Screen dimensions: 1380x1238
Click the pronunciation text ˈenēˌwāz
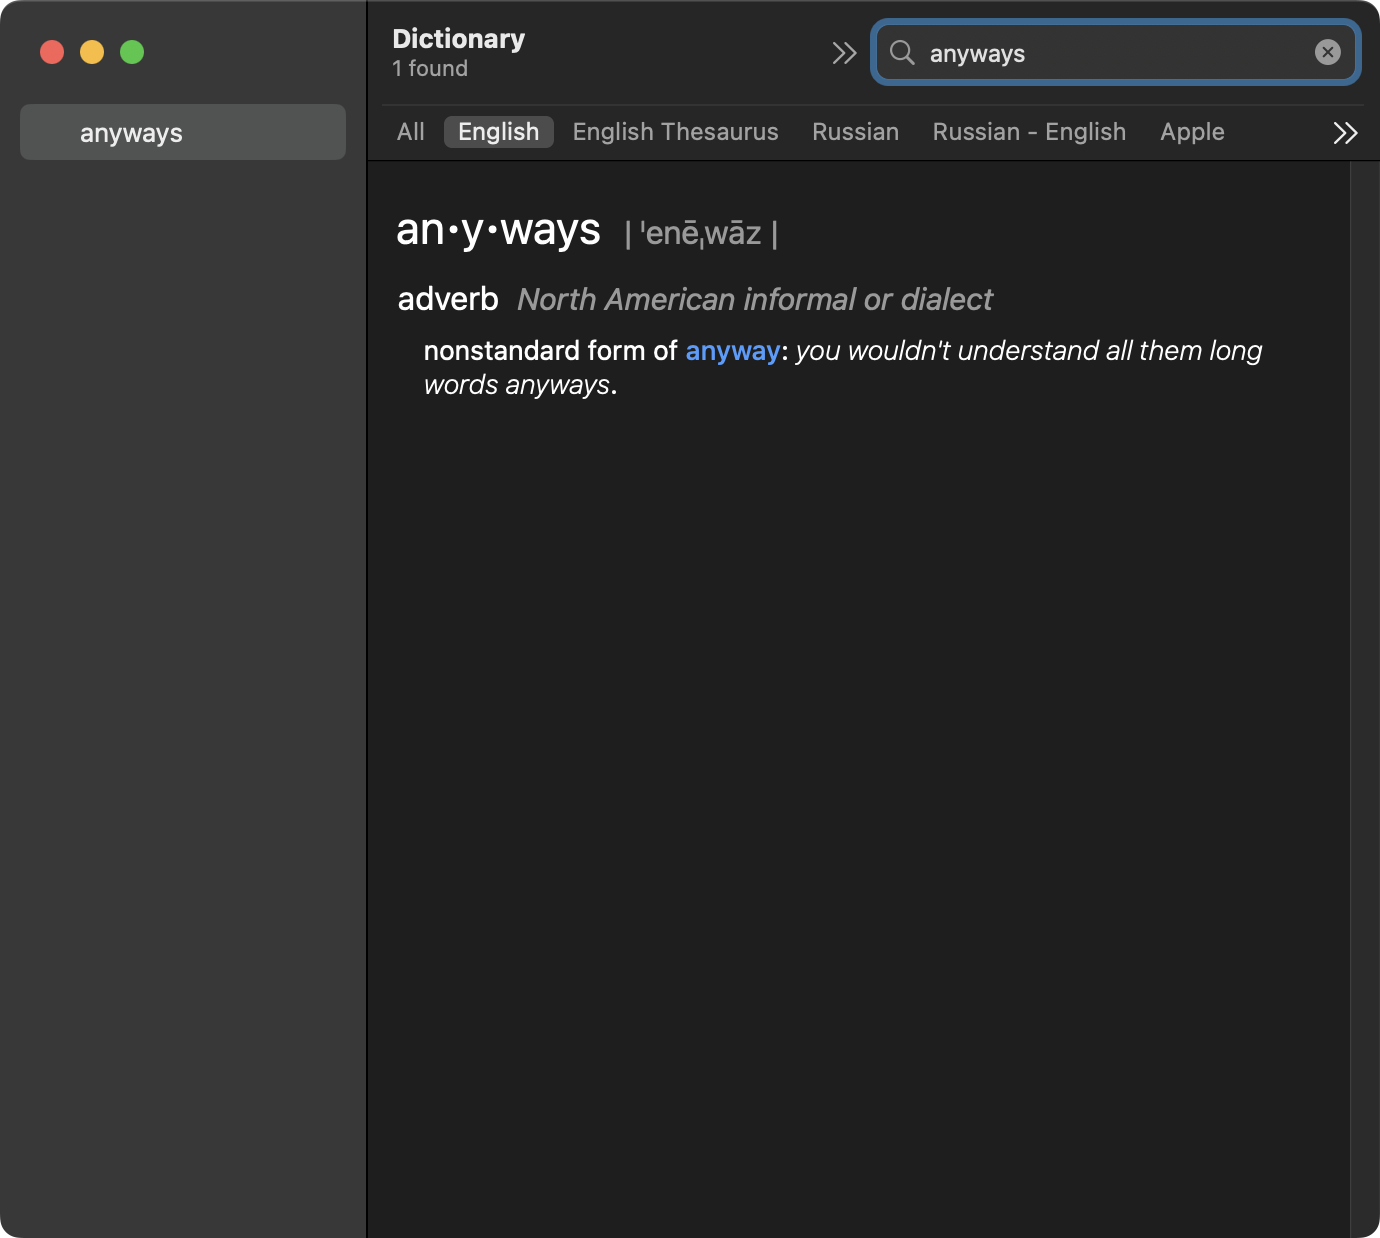tap(701, 234)
